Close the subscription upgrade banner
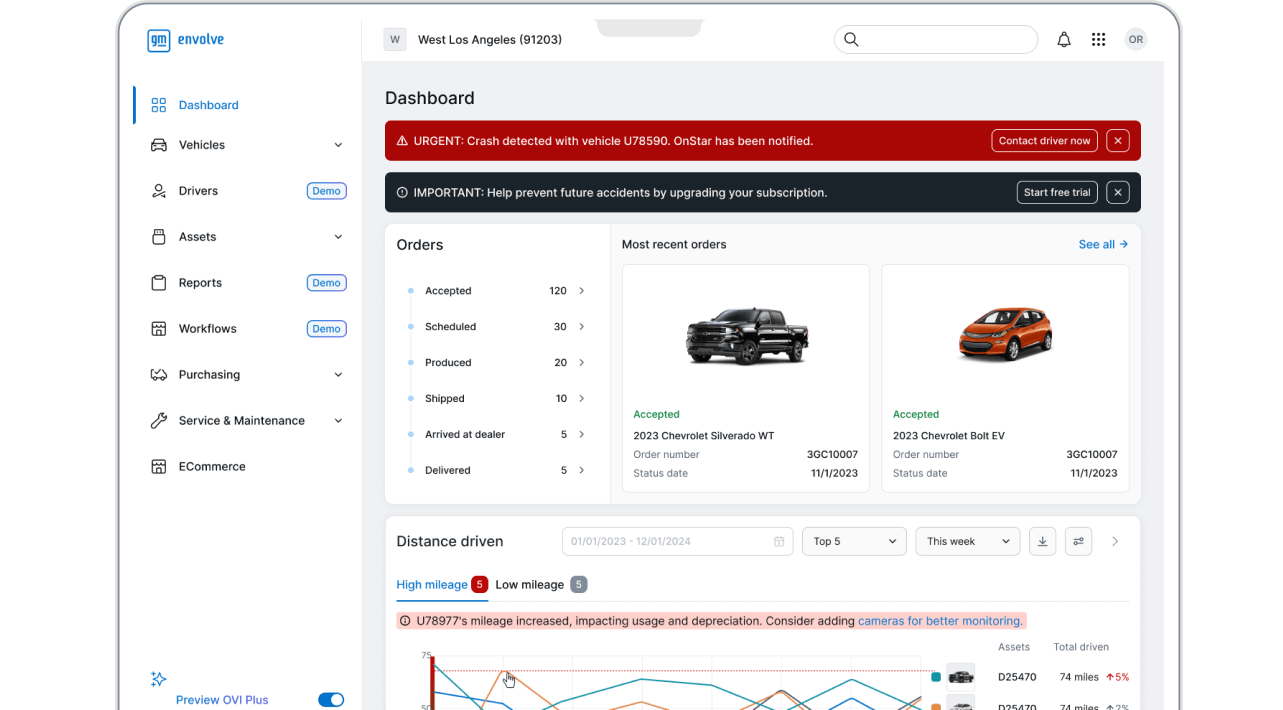The height and width of the screenshot is (710, 1283). tap(1118, 192)
